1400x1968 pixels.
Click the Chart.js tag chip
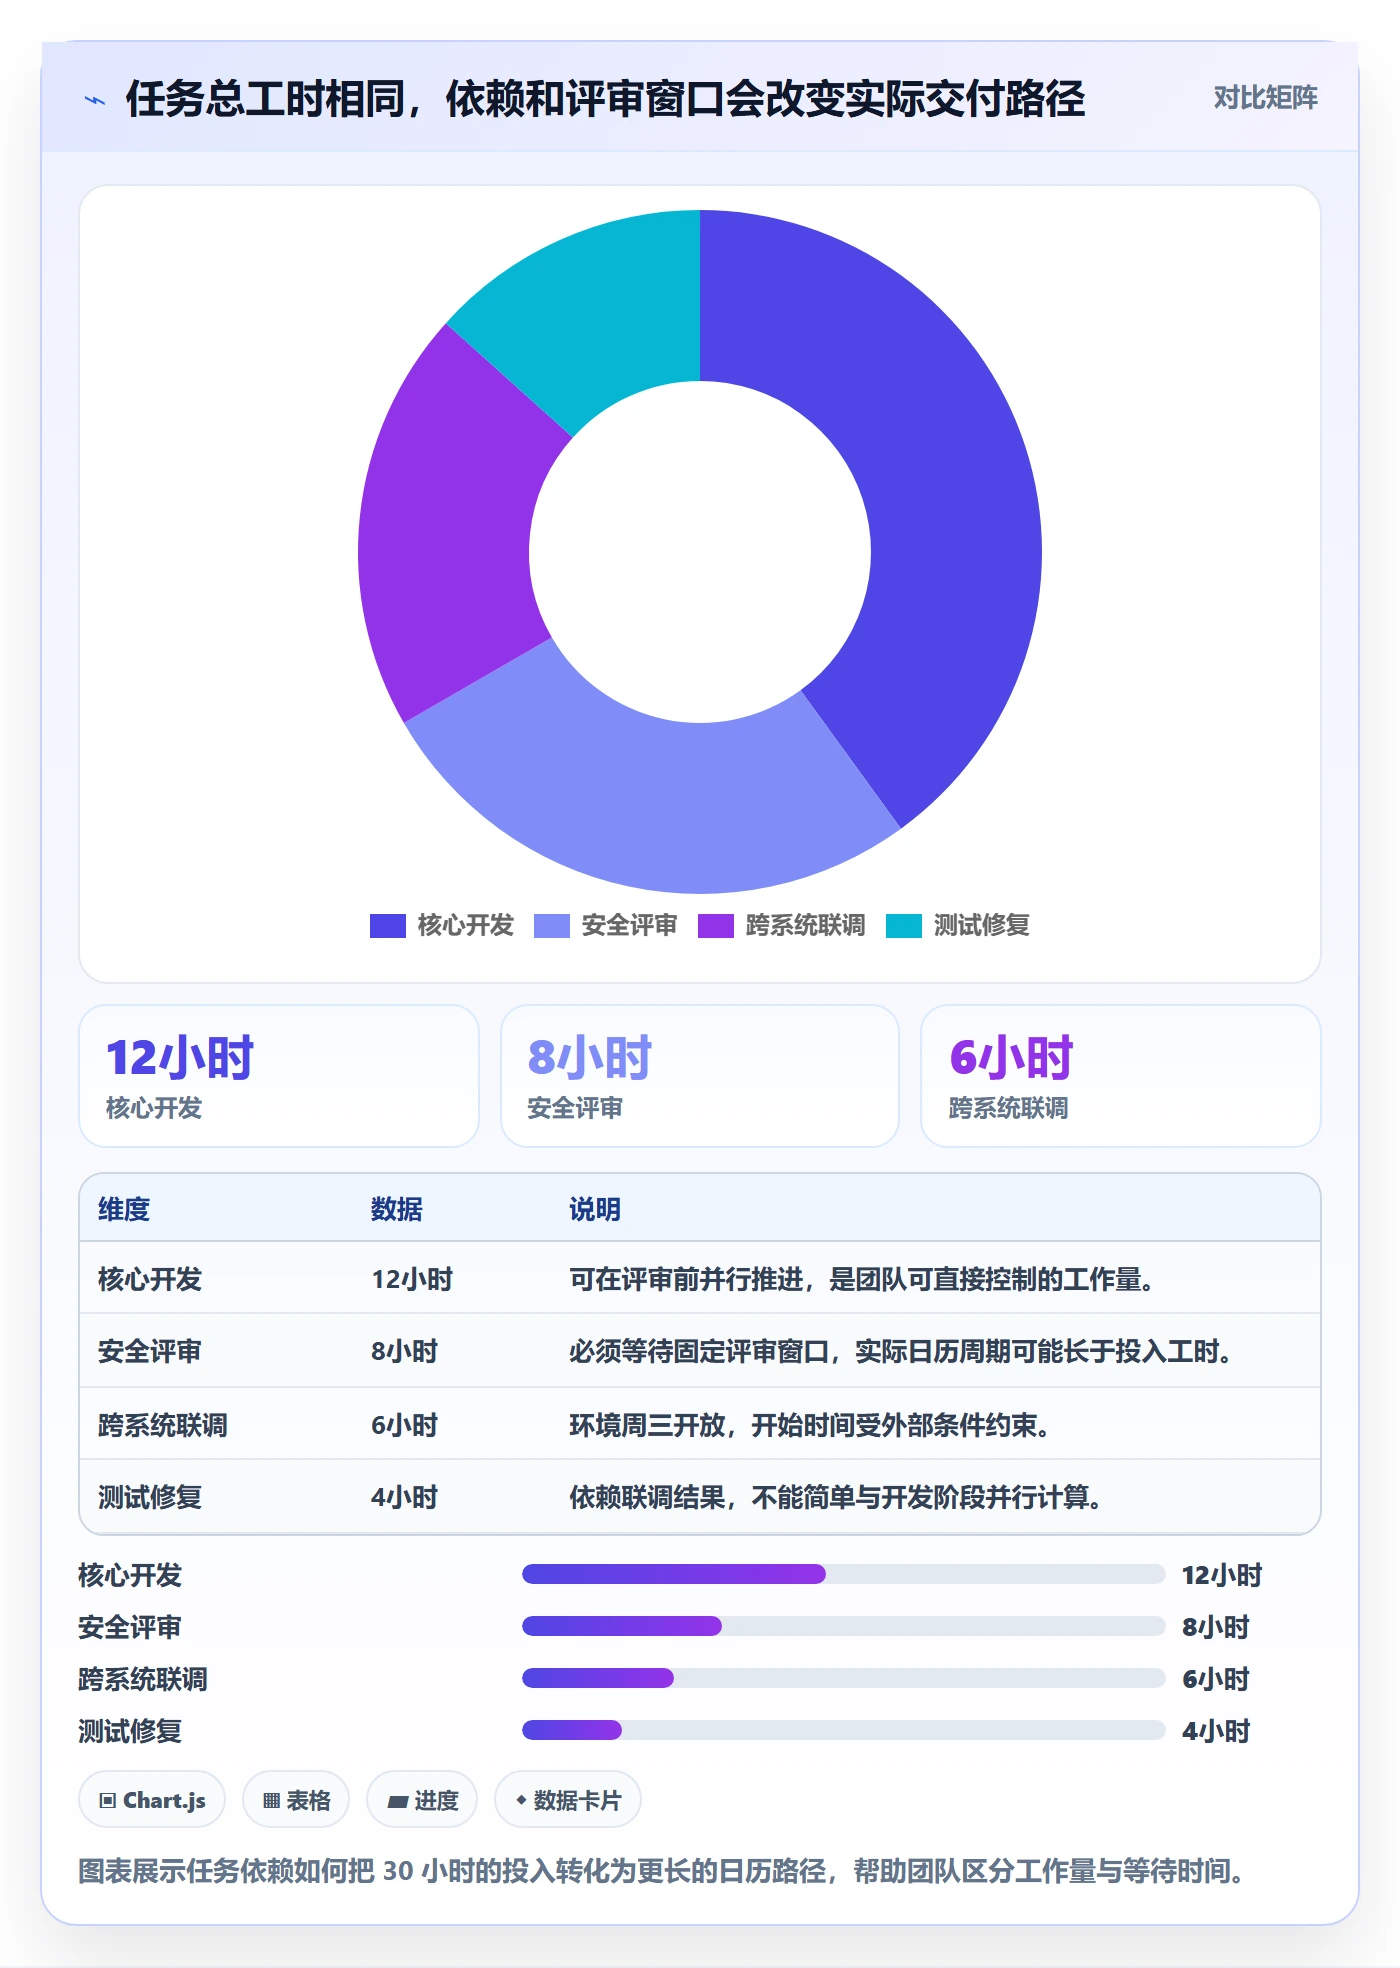(x=152, y=1800)
